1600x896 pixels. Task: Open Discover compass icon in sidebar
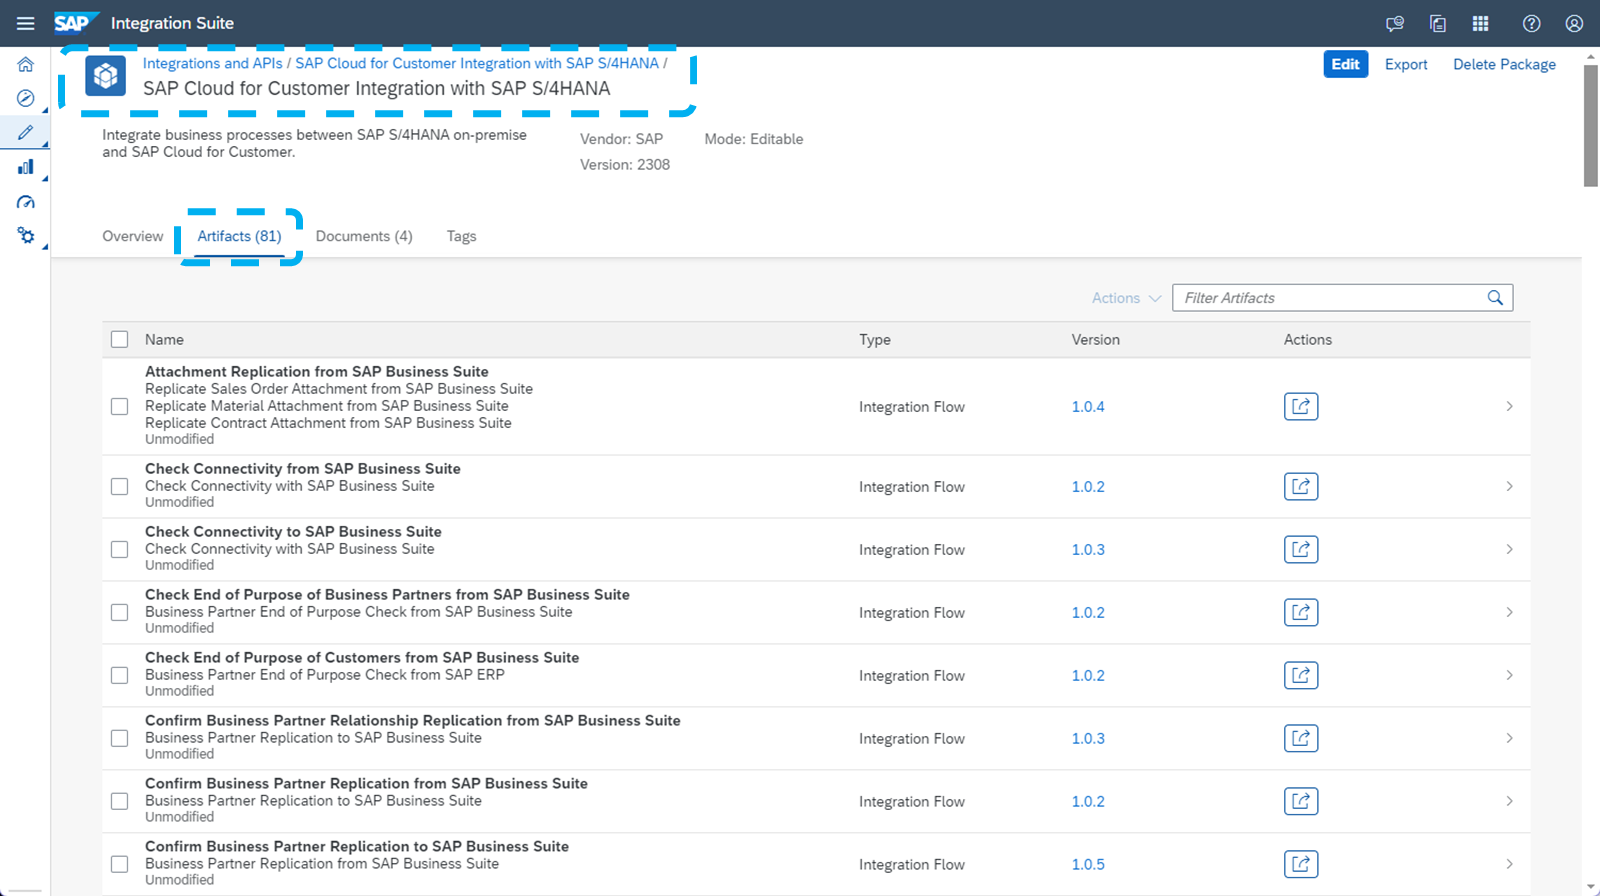26,98
